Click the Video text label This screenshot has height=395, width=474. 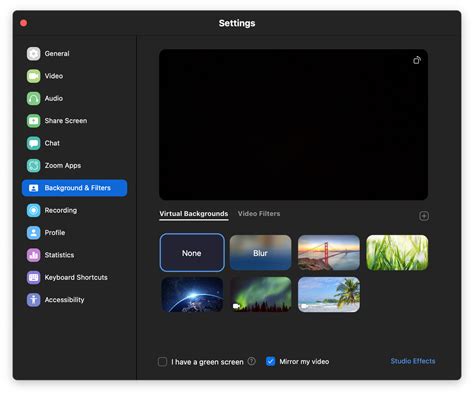tap(54, 76)
